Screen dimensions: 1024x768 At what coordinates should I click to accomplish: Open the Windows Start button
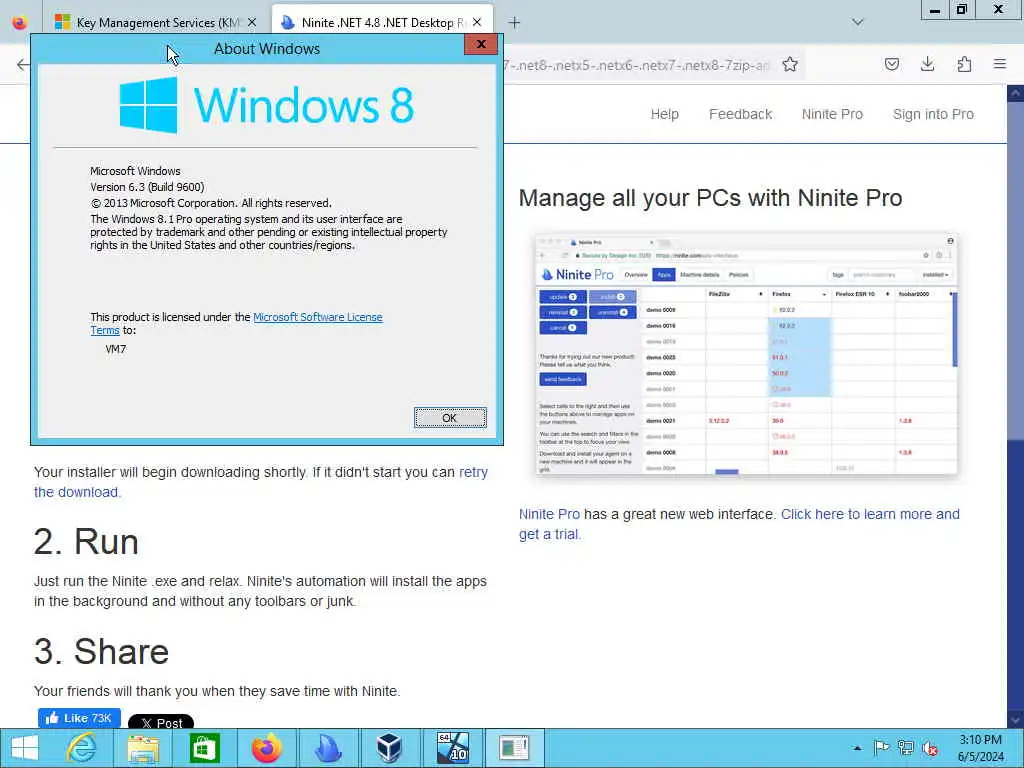[x=25, y=748]
